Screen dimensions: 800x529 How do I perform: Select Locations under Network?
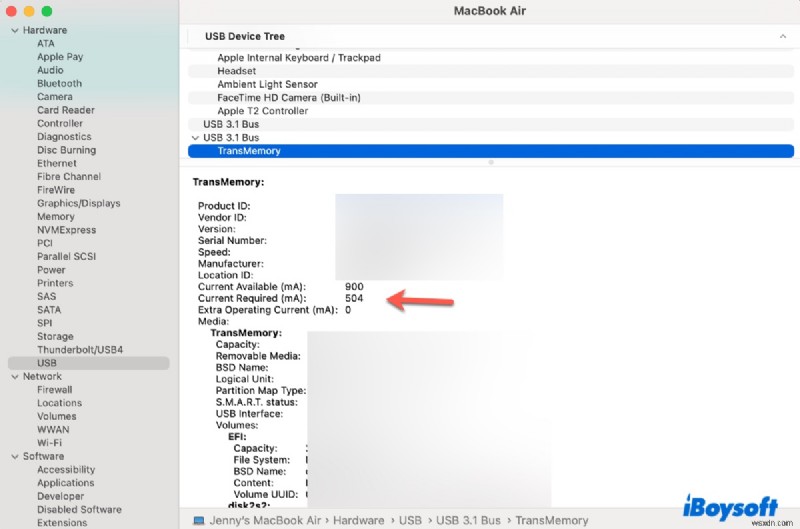[59, 403]
